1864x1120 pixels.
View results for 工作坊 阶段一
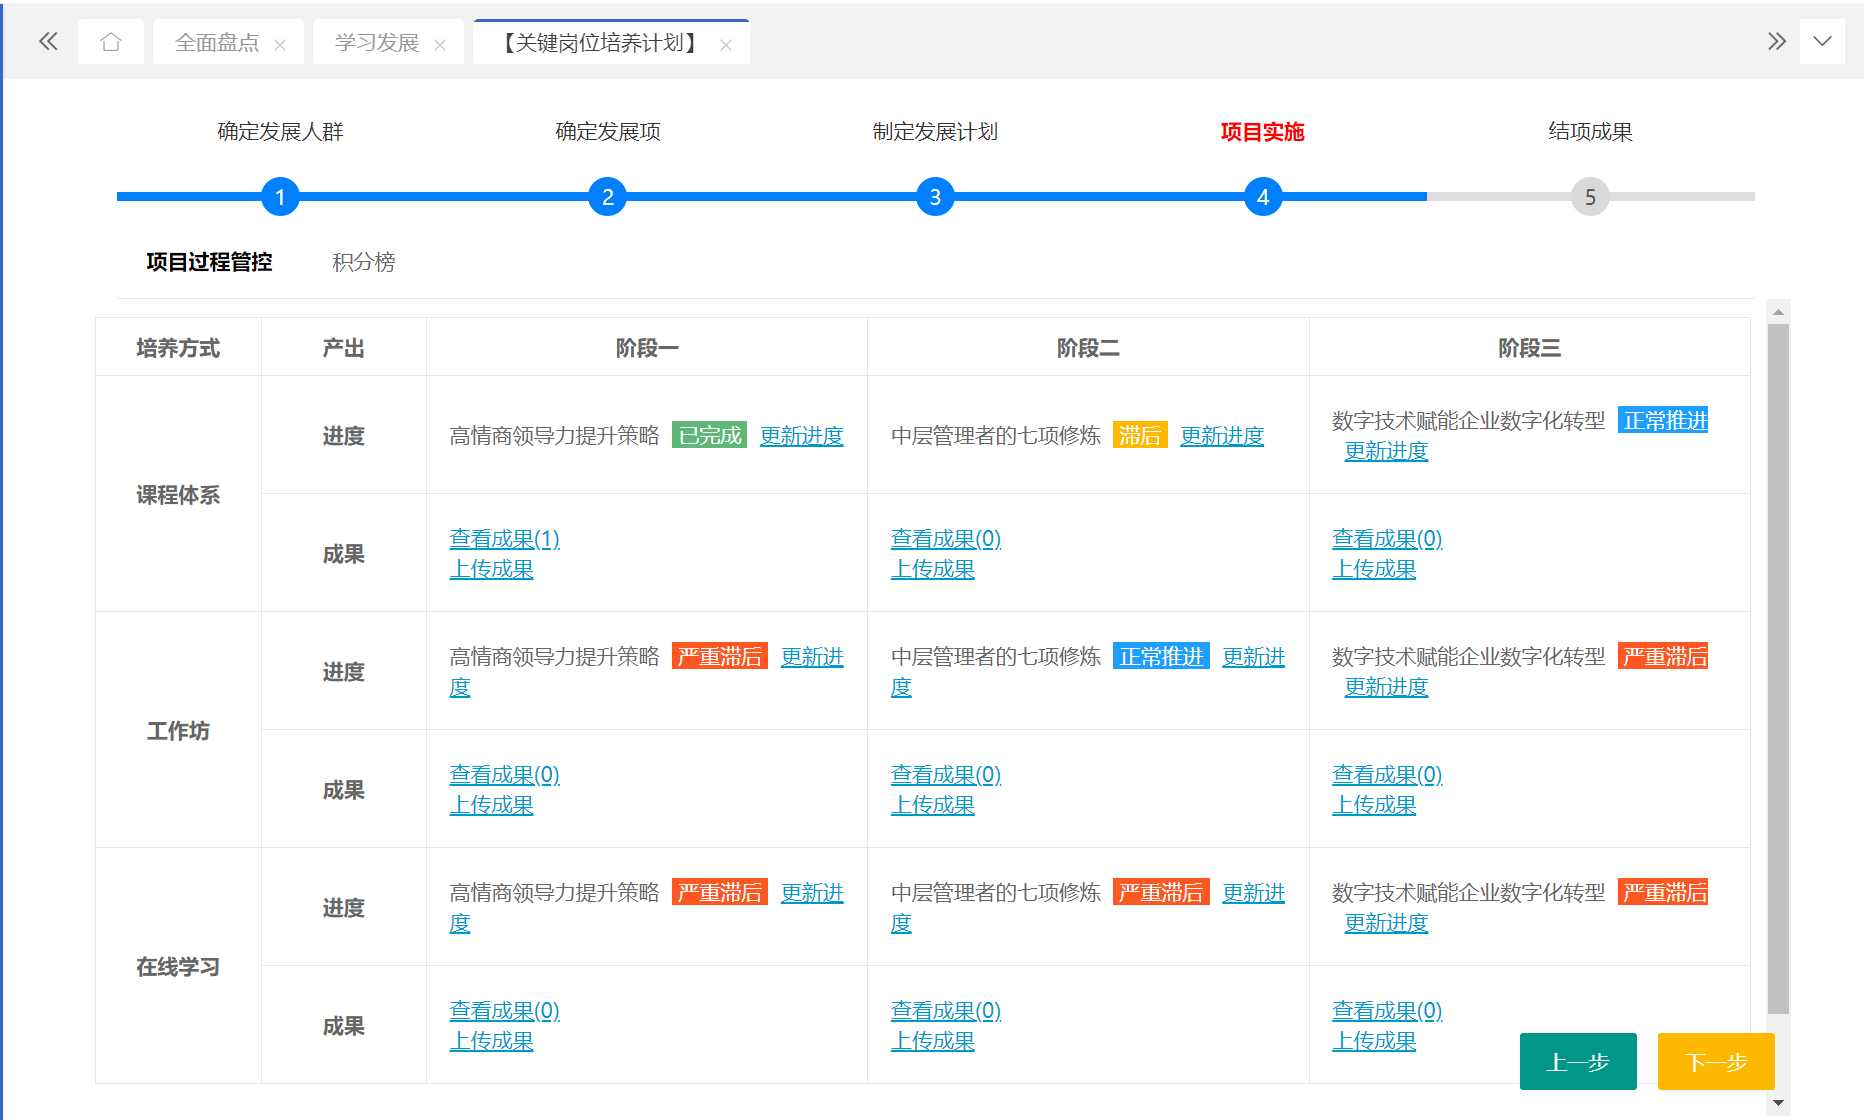pyautogui.click(x=504, y=775)
